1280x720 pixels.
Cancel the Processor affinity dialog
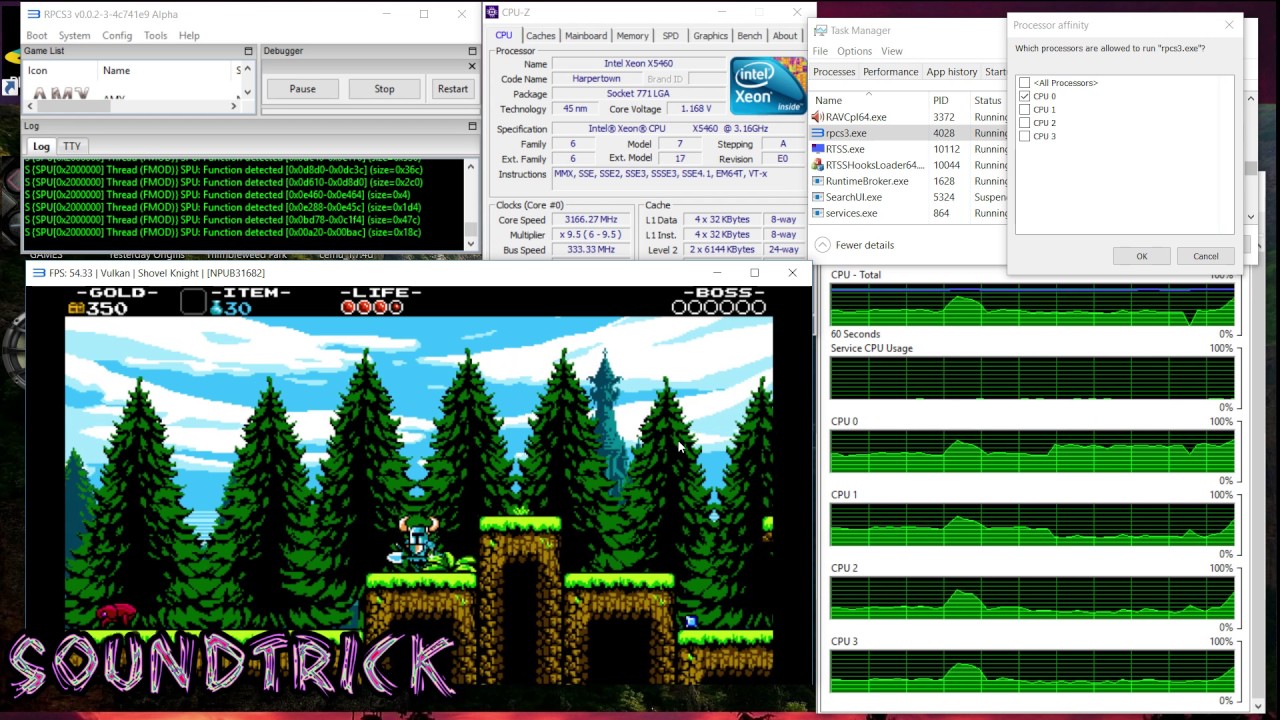pyautogui.click(x=1205, y=256)
